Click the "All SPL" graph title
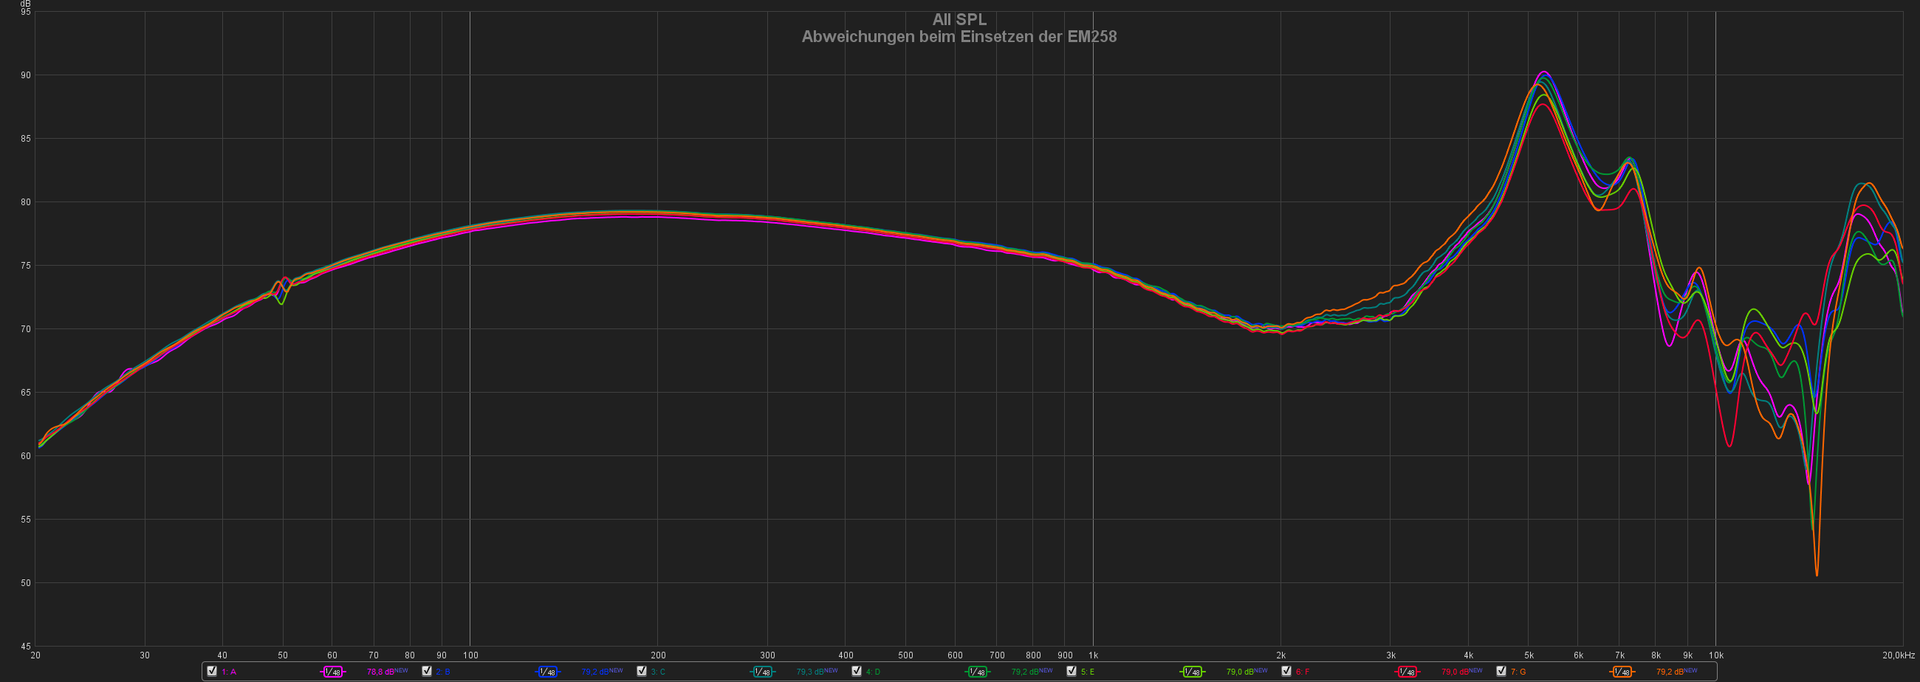The width and height of the screenshot is (1920, 682). pyautogui.click(x=959, y=20)
